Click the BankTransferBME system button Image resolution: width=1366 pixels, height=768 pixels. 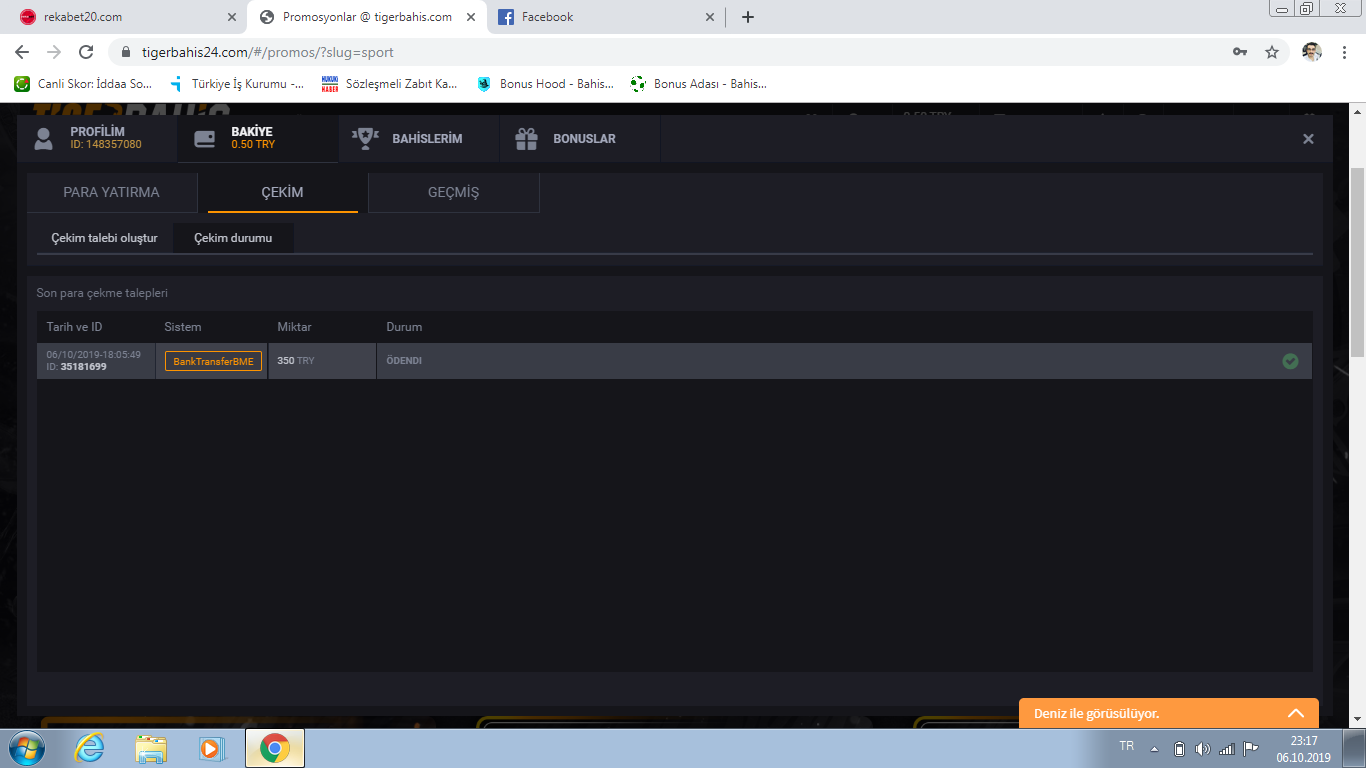(213, 361)
